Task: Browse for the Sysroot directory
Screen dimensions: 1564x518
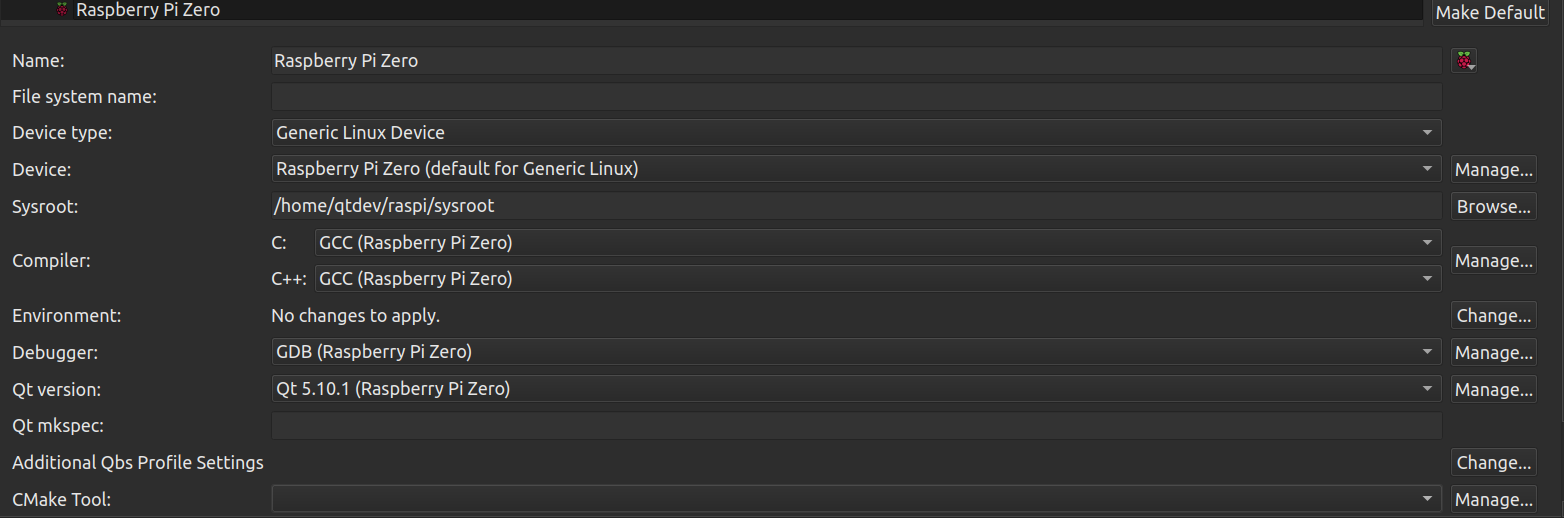Action: [1494, 207]
